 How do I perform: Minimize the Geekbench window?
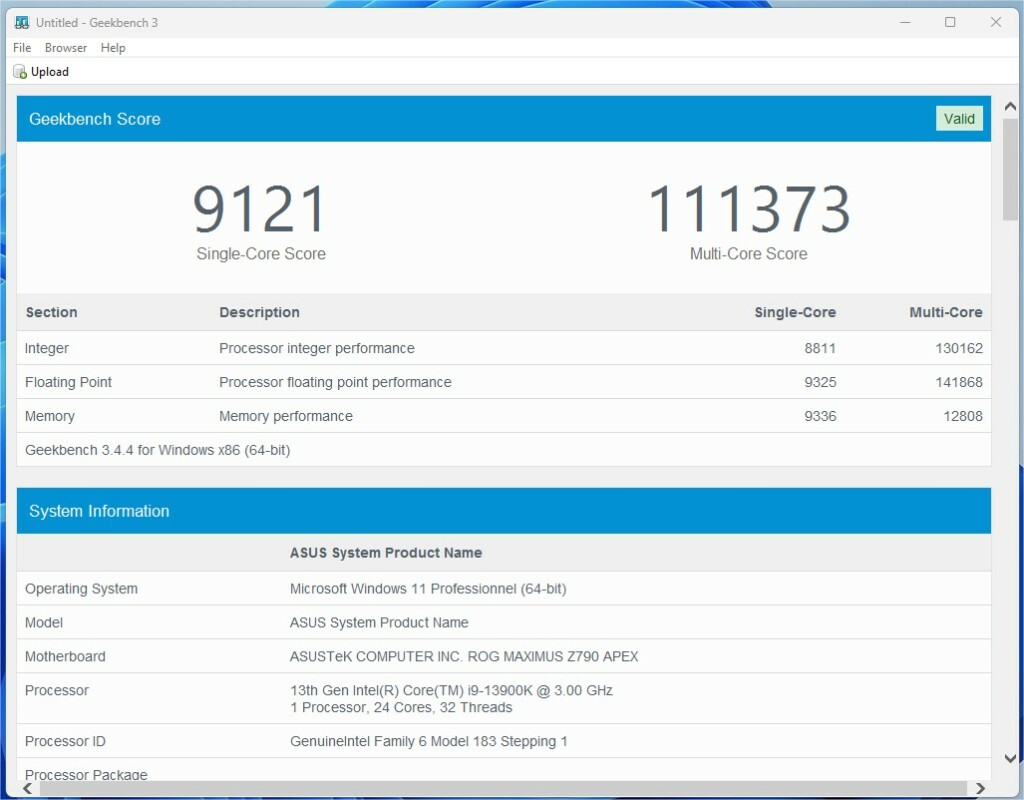[x=905, y=22]
